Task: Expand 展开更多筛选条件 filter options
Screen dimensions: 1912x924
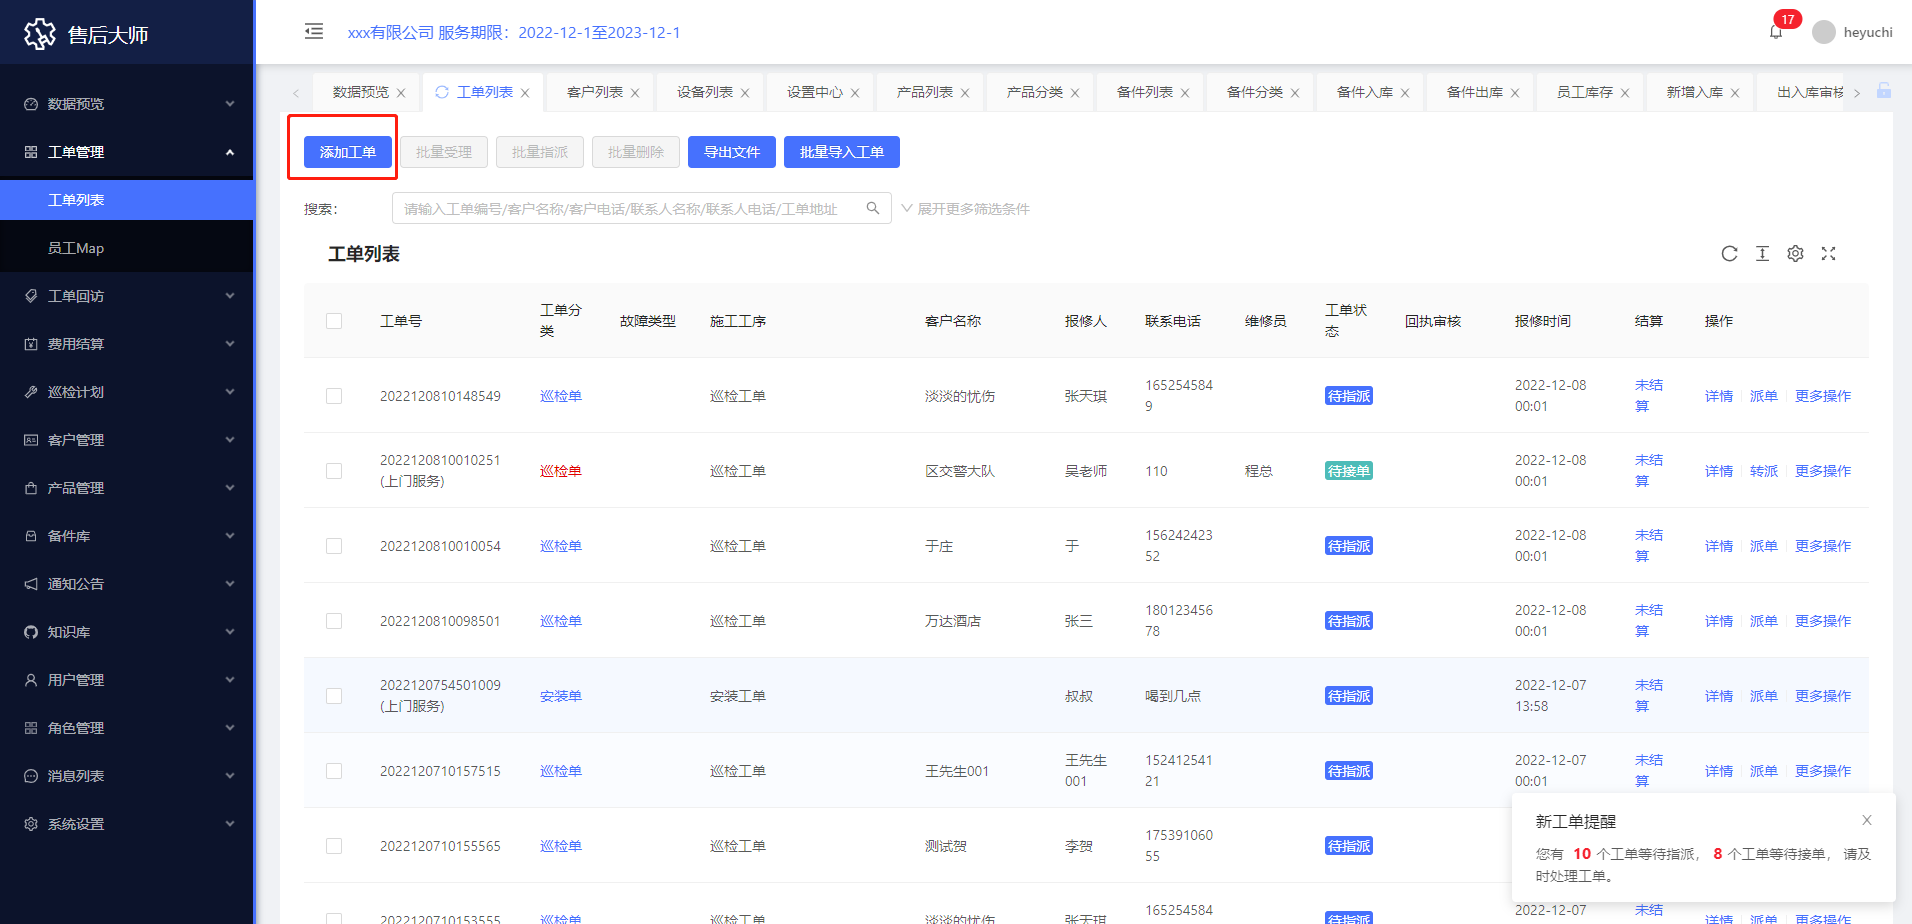Action: pyautogui.click(x=965, y=209)
